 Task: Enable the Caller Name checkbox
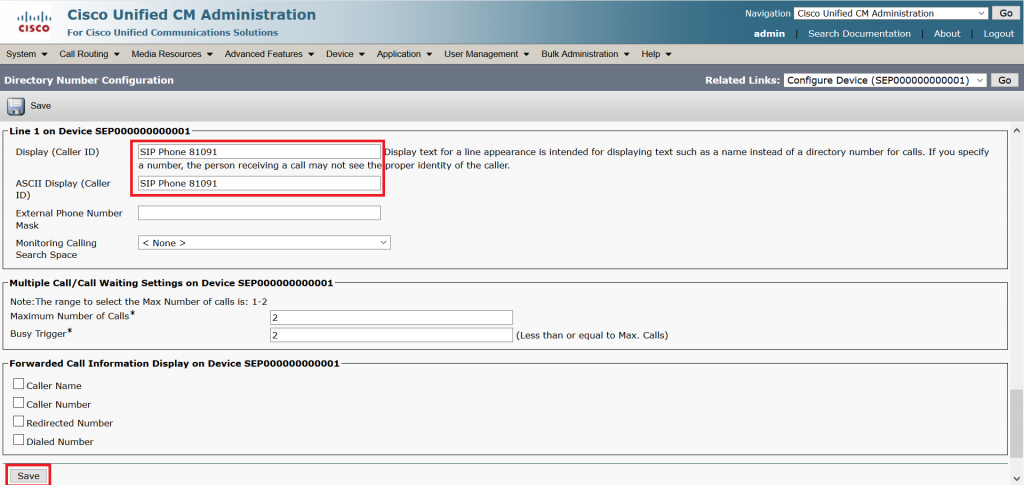pyautogui.click(x=19, y=385)
